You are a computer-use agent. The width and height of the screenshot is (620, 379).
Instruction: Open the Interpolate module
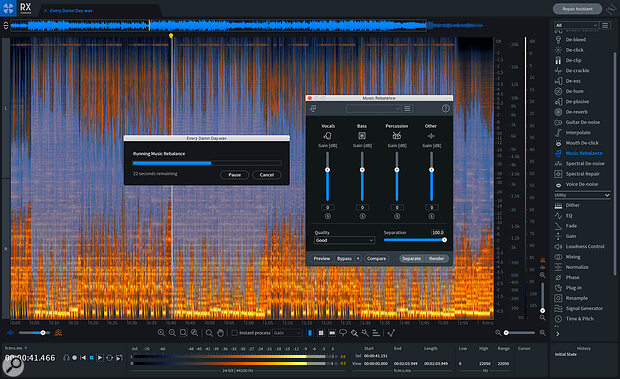(x=573, y=132)
